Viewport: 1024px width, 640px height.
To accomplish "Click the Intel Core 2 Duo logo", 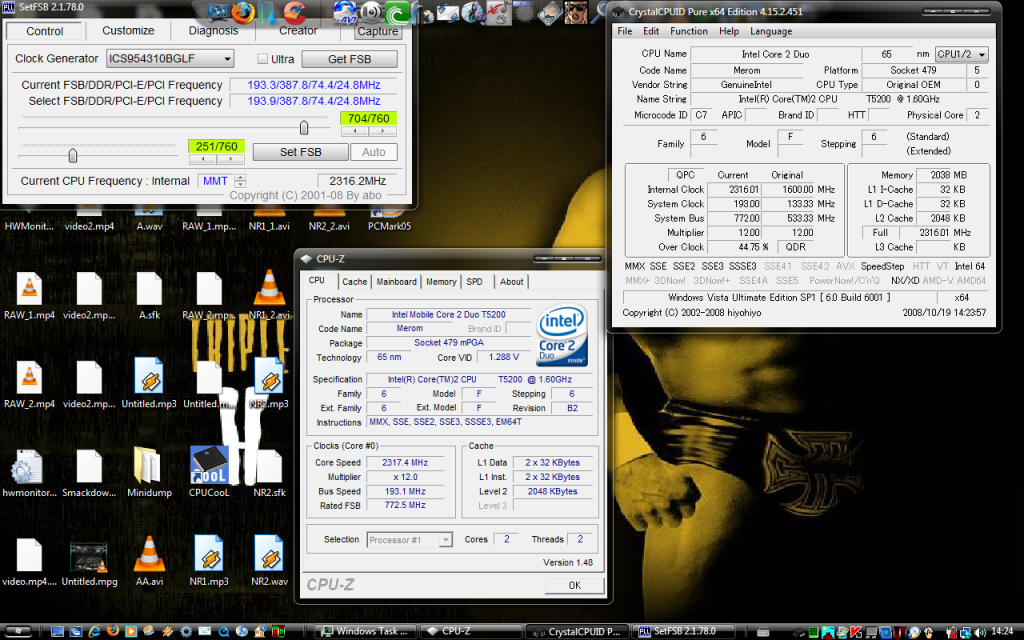I will pyautogui.click(x=562, y=336).
